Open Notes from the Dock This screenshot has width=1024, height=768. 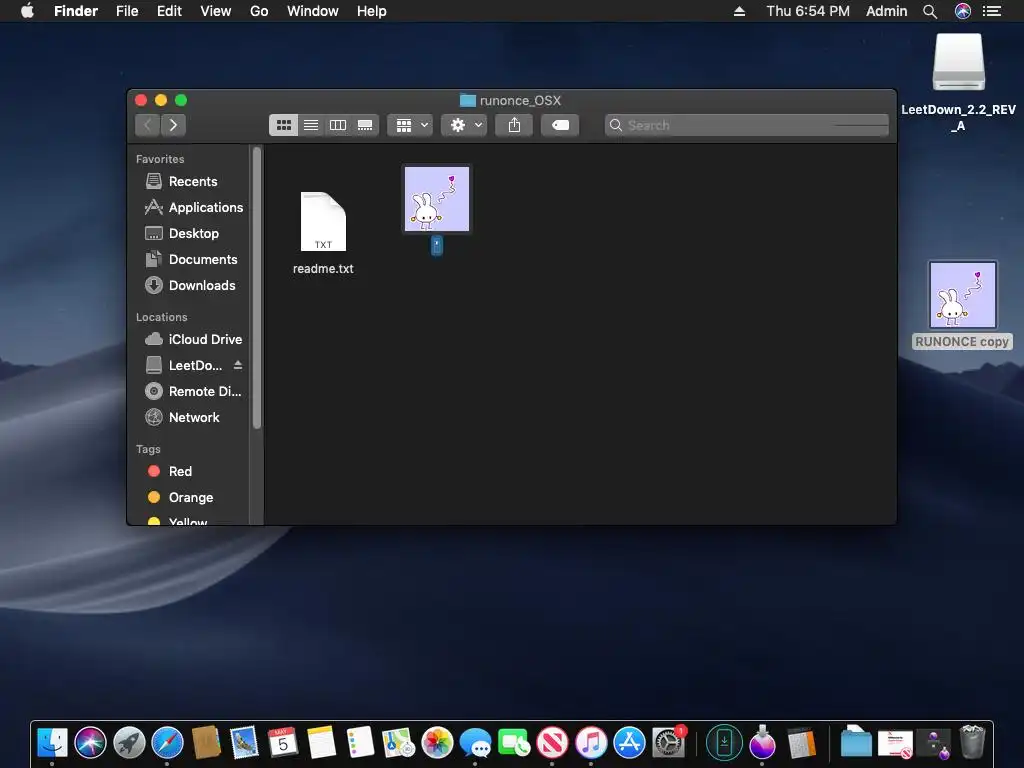pyautogui.click(x=321, y=743)
